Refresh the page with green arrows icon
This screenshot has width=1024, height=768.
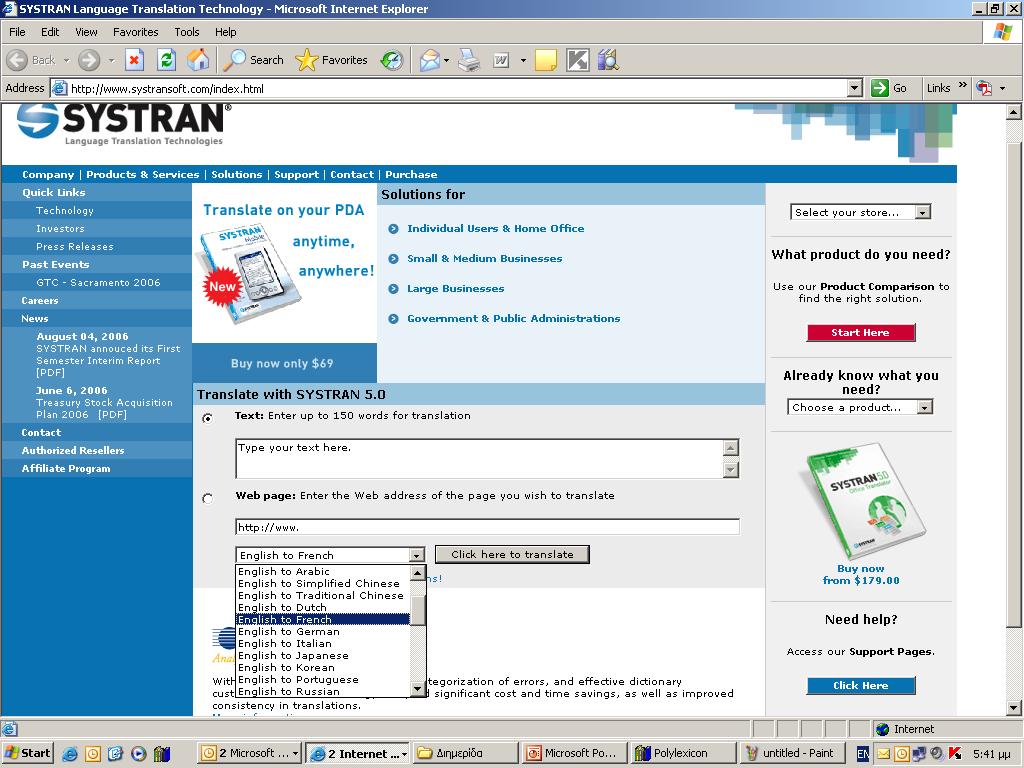167,60
